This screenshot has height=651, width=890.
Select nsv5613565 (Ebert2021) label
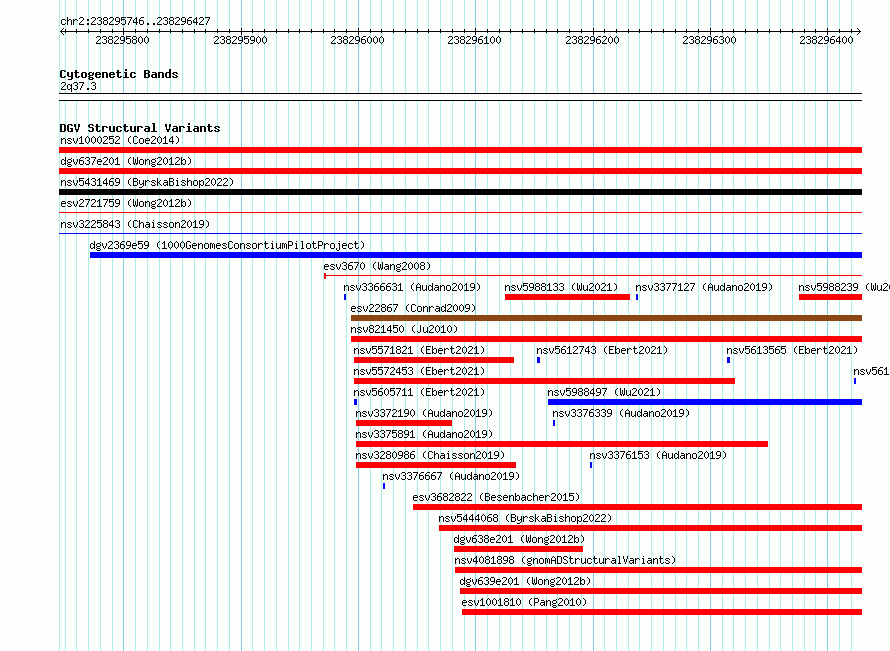792,350
